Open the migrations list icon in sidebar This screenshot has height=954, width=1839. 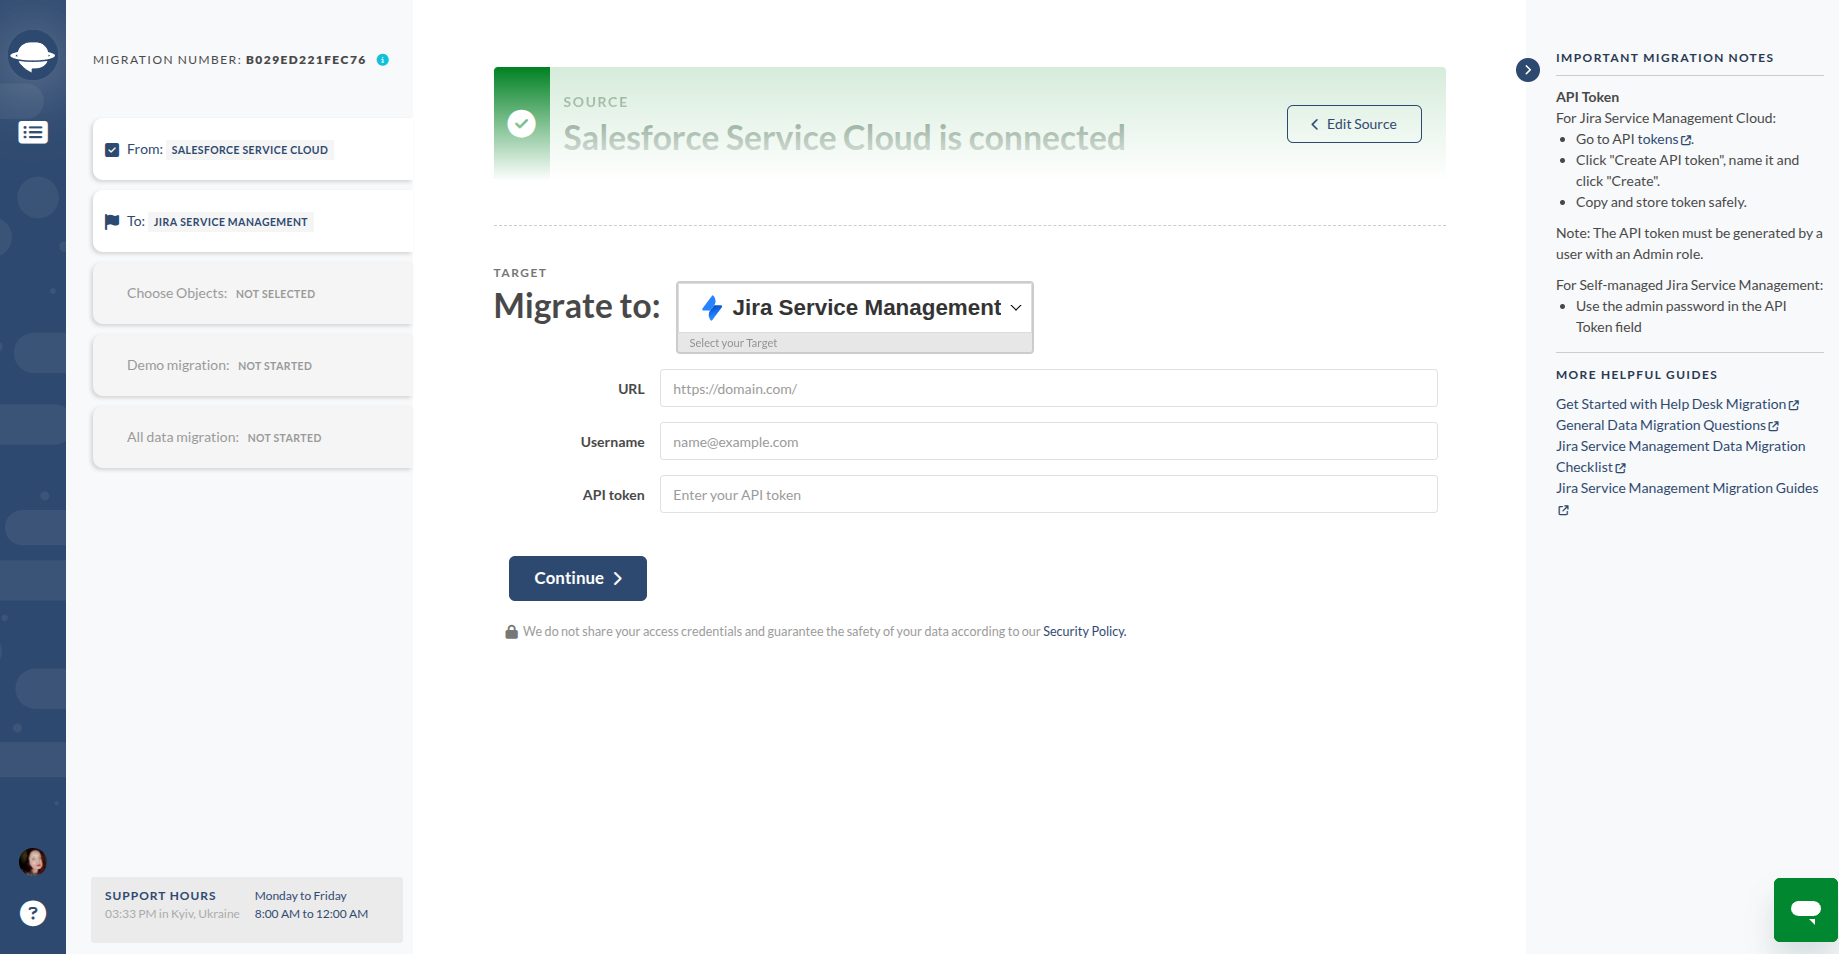[x=33, y=132]
